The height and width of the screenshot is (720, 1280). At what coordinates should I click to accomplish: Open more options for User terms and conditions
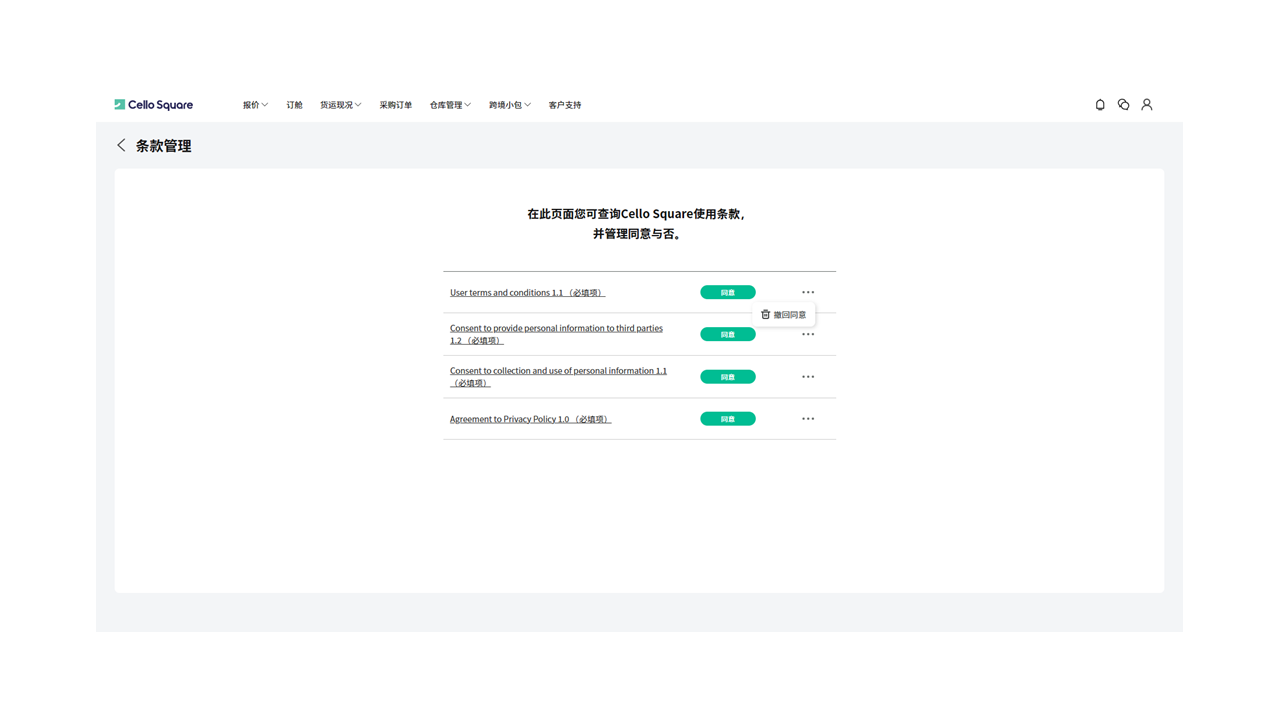click(808, 293)
